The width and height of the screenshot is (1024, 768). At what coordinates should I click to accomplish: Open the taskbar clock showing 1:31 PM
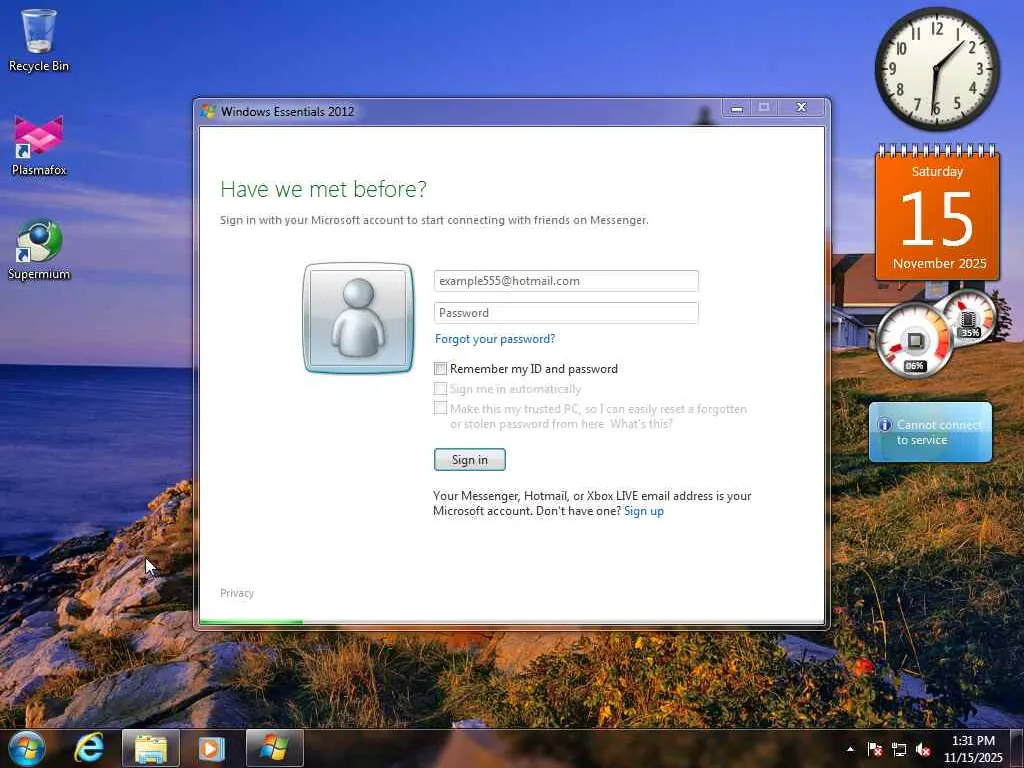pos(973,749)
